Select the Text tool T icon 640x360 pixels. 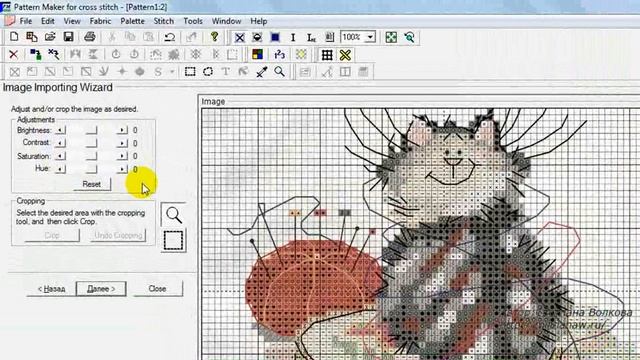coord(225,72)
